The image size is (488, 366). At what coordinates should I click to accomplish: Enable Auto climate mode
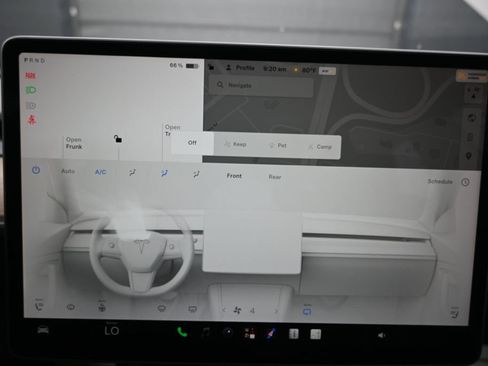[68, 171]
